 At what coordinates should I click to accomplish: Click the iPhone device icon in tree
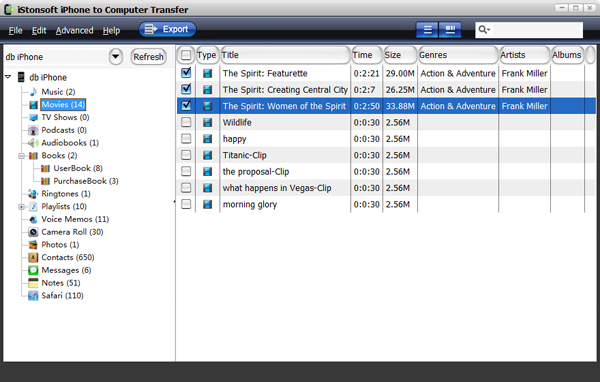tap(21, 77)
